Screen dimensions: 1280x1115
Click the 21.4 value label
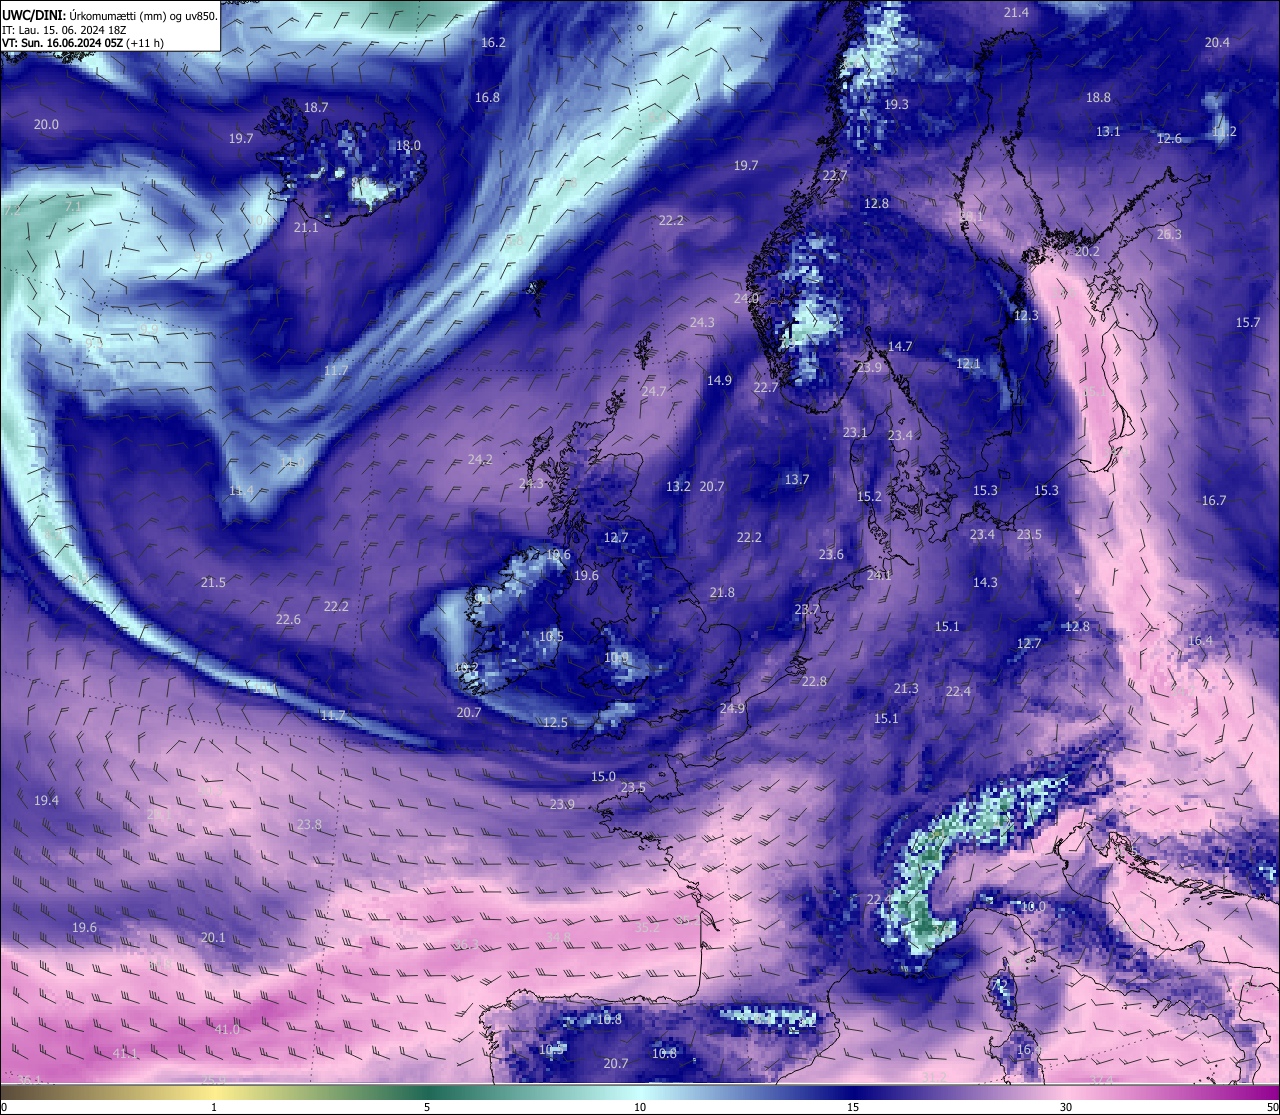tap(1016, 13)
